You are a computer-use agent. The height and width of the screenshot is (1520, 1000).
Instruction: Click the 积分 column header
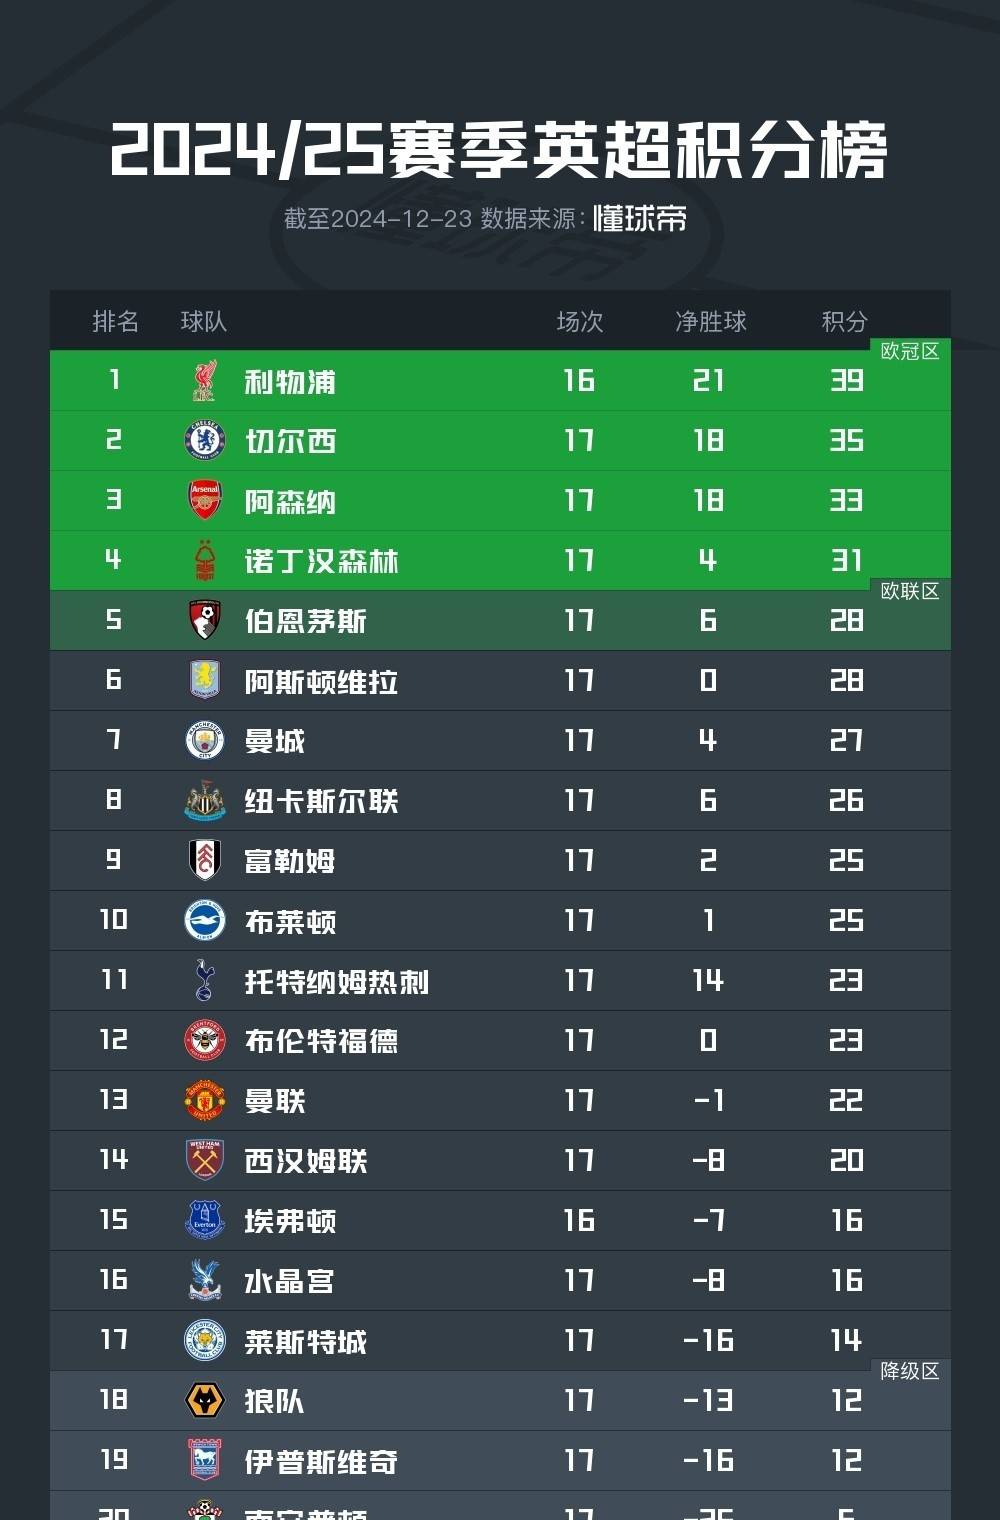tap(844, 321)
